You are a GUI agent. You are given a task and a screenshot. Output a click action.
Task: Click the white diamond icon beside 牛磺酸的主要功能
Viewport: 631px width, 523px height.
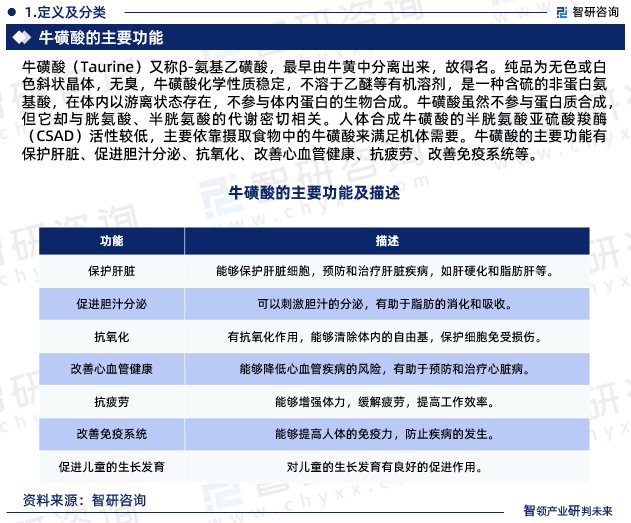coord(21,38)
